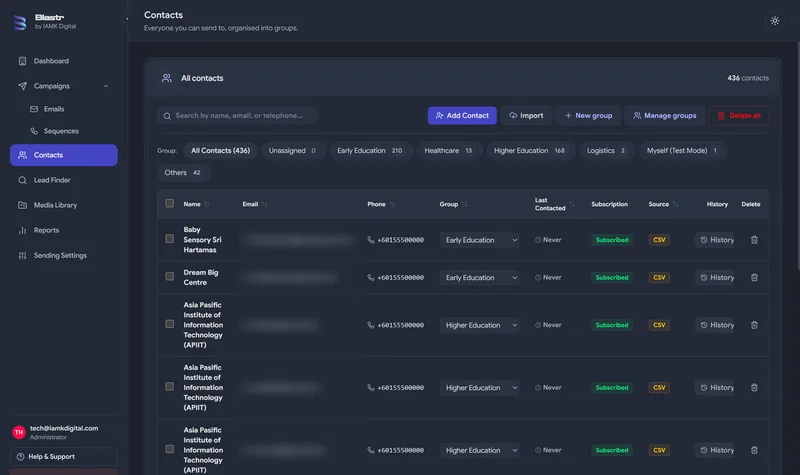This screenshot has width=800, height=475.
Task: Click the magnifier icon in the search bar
Action: pyautogui.click(x=167, y=116)
